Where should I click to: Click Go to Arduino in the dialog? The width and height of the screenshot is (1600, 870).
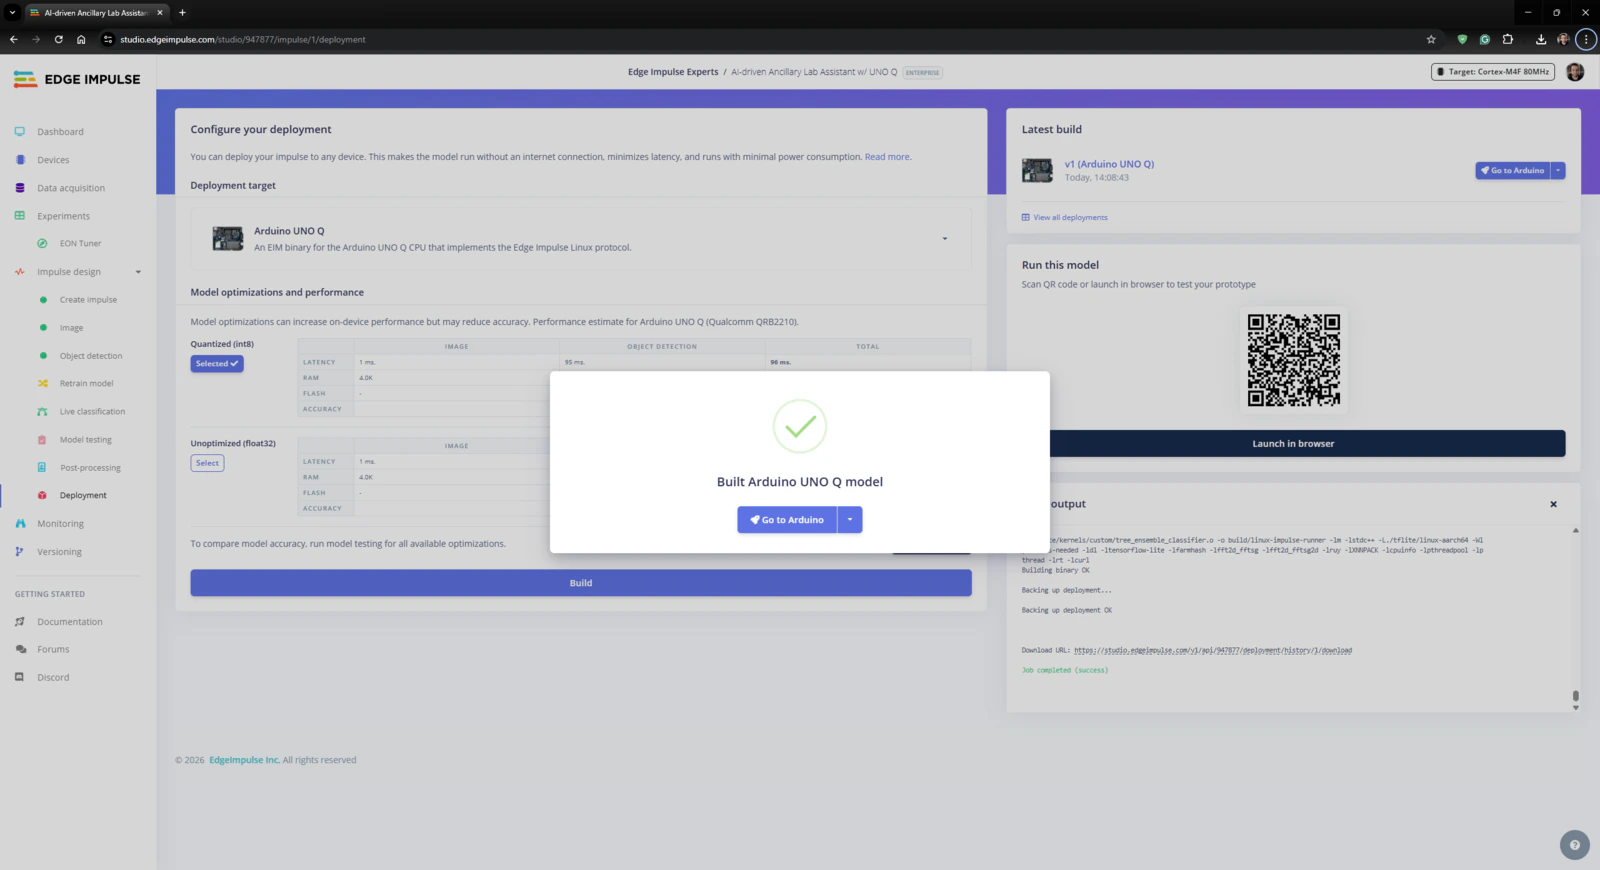(x=787, y=520)
